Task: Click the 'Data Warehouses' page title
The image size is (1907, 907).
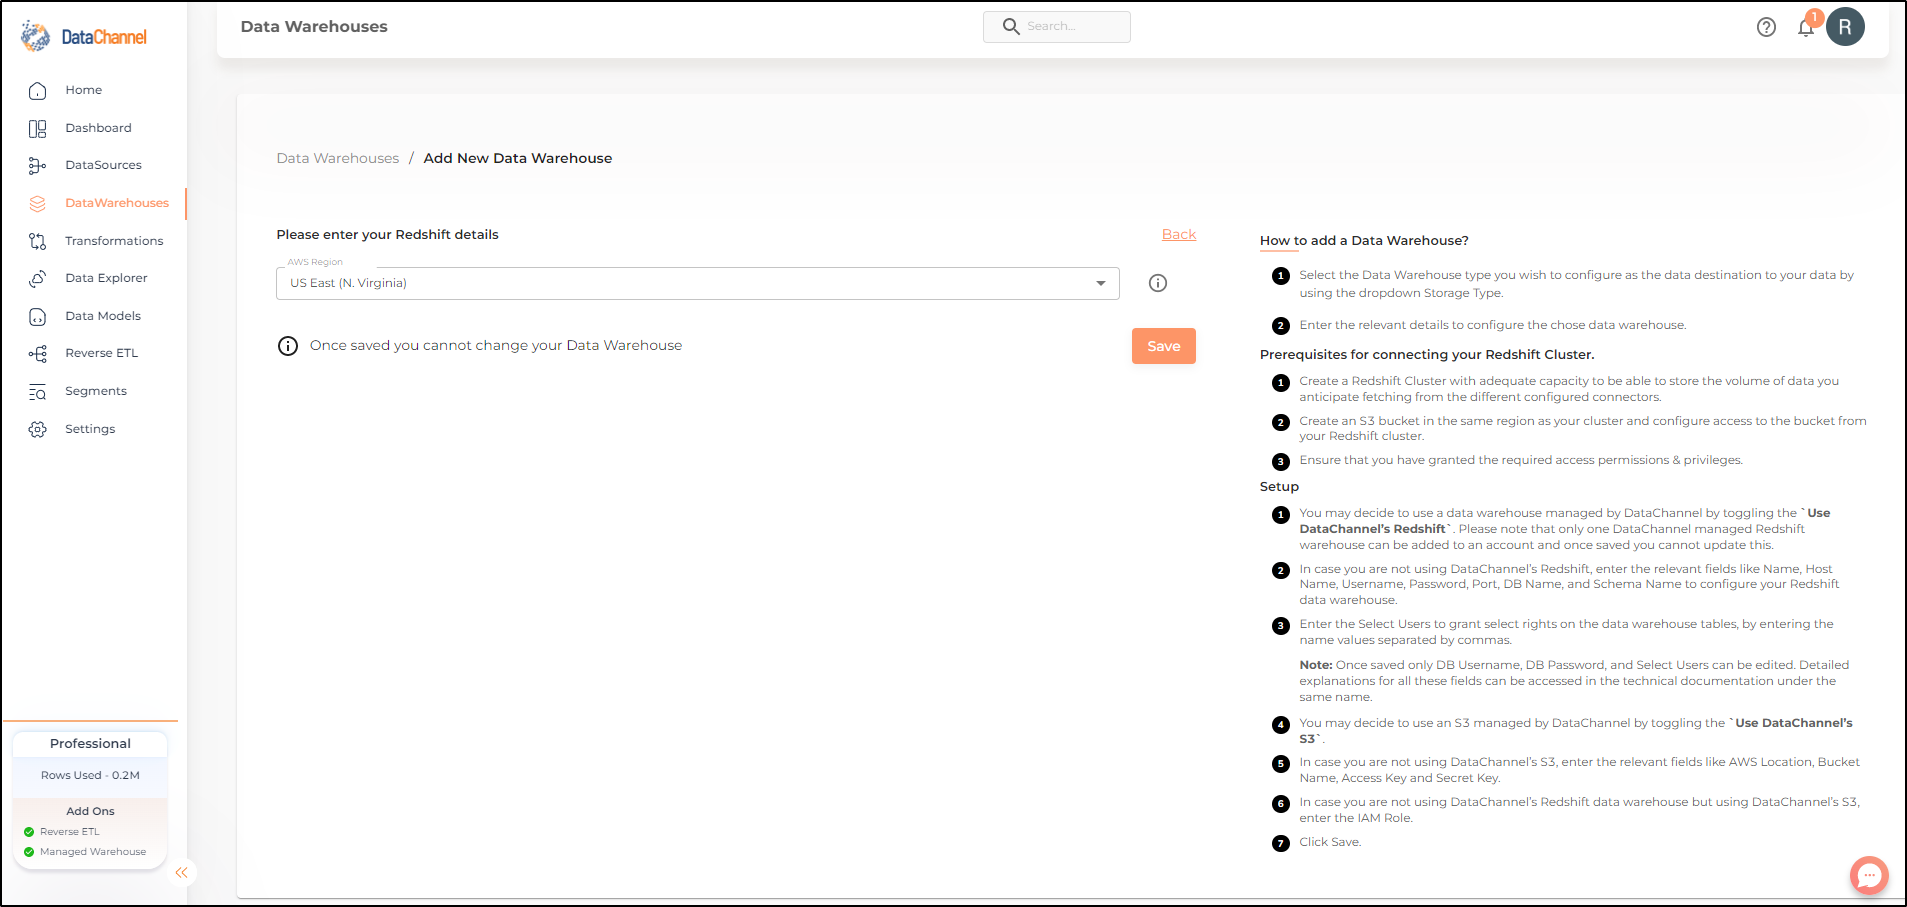Action: 314,27
